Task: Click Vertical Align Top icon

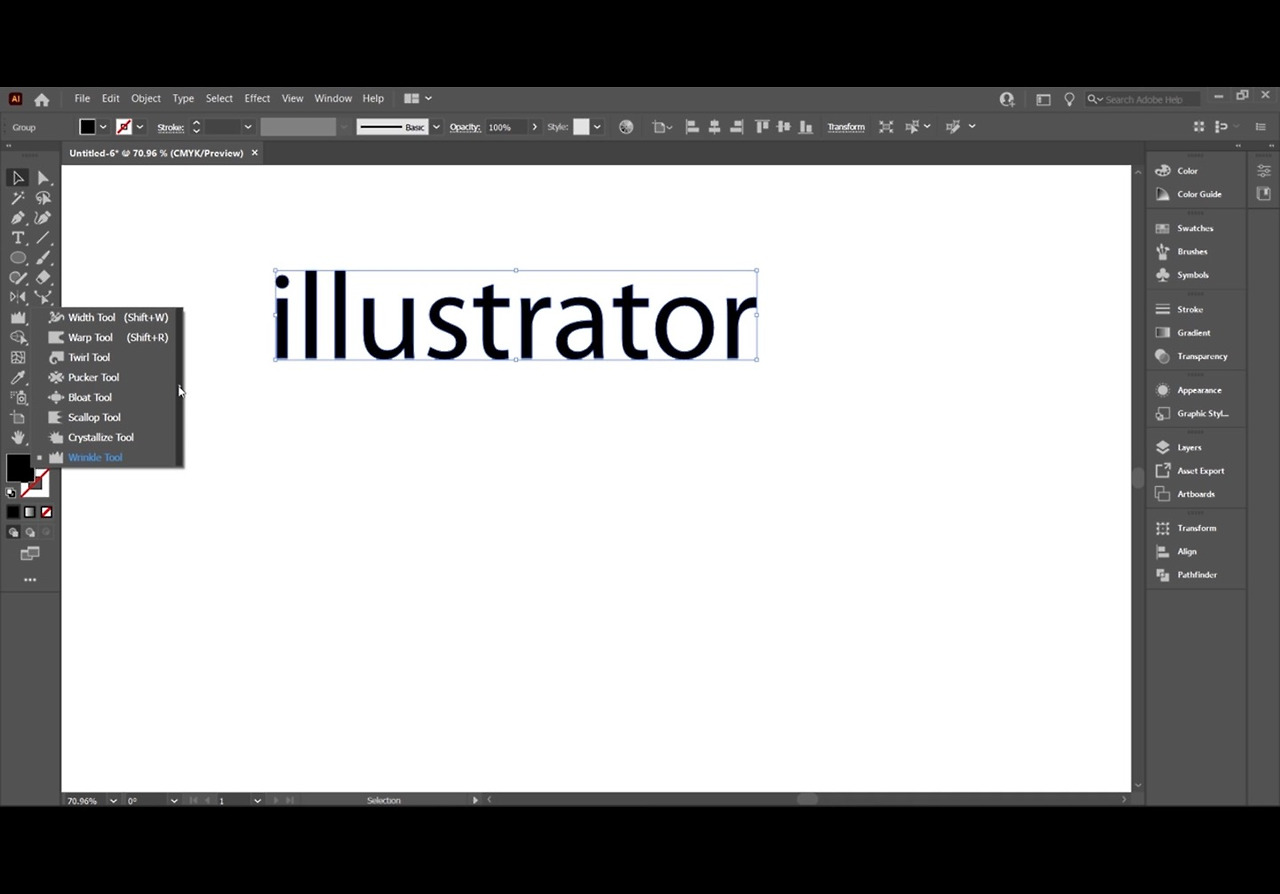Action: coord(762,127)
